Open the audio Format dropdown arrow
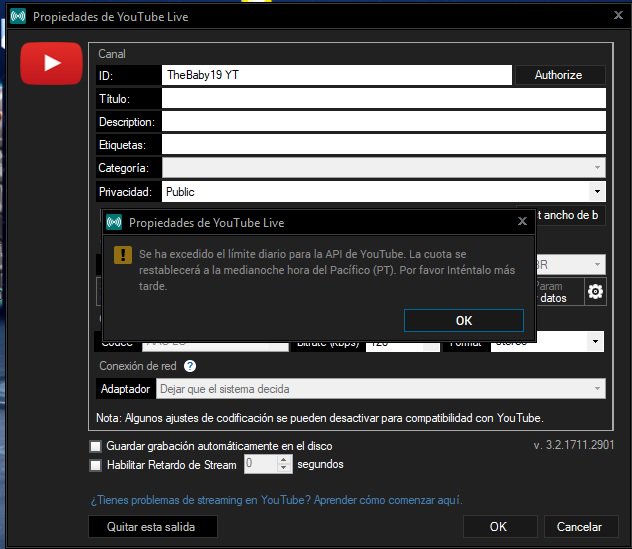 (595, 342)
